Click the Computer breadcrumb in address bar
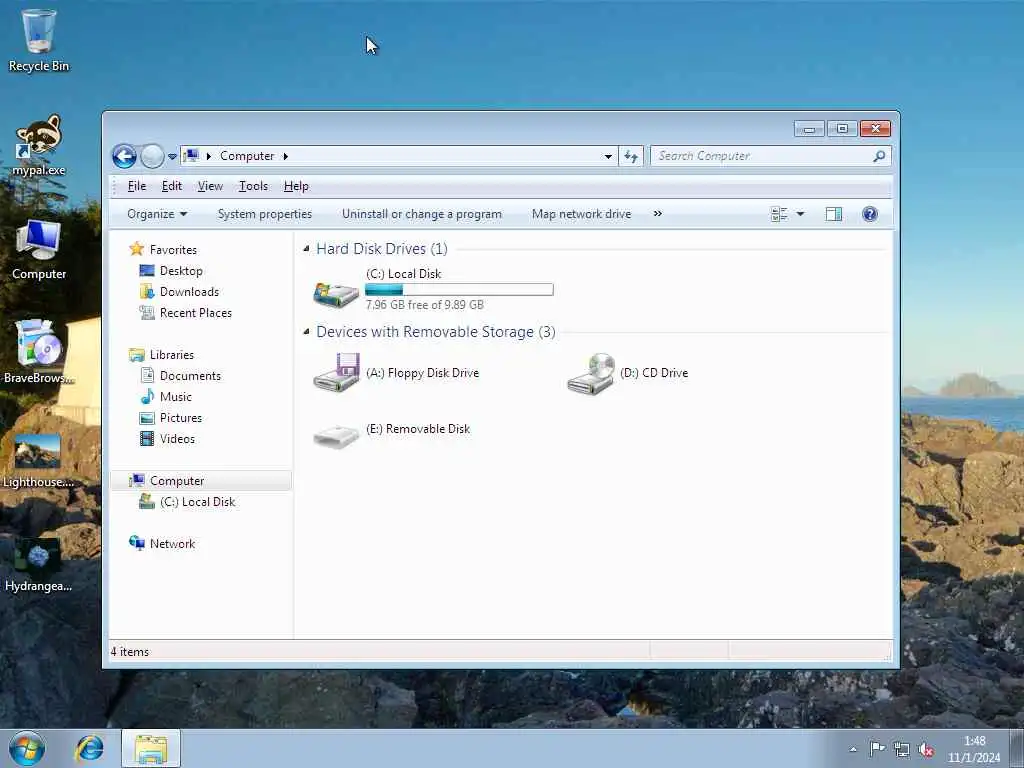Screen dimensions: 1024x768 click(247, 156)
